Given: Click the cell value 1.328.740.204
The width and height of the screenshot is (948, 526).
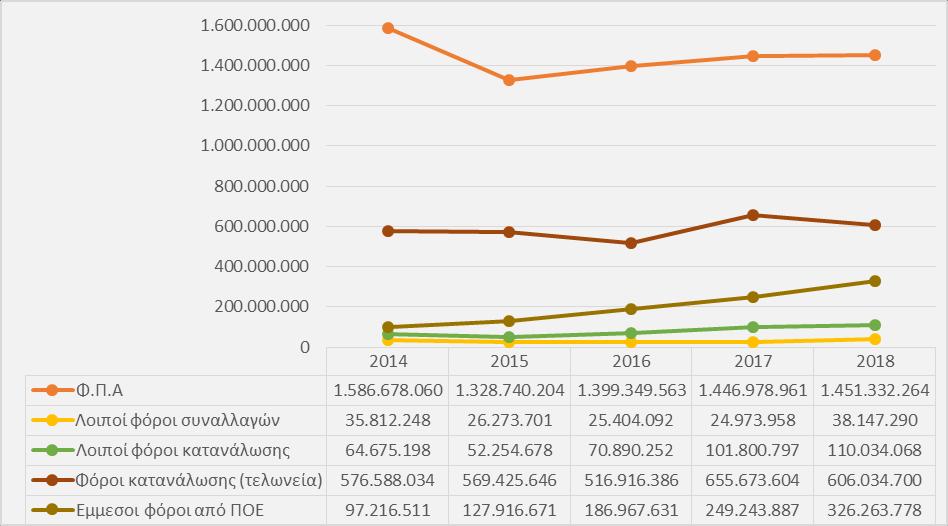Looking at the screenshot, I should pyautogui.click(x=510, y=391).
